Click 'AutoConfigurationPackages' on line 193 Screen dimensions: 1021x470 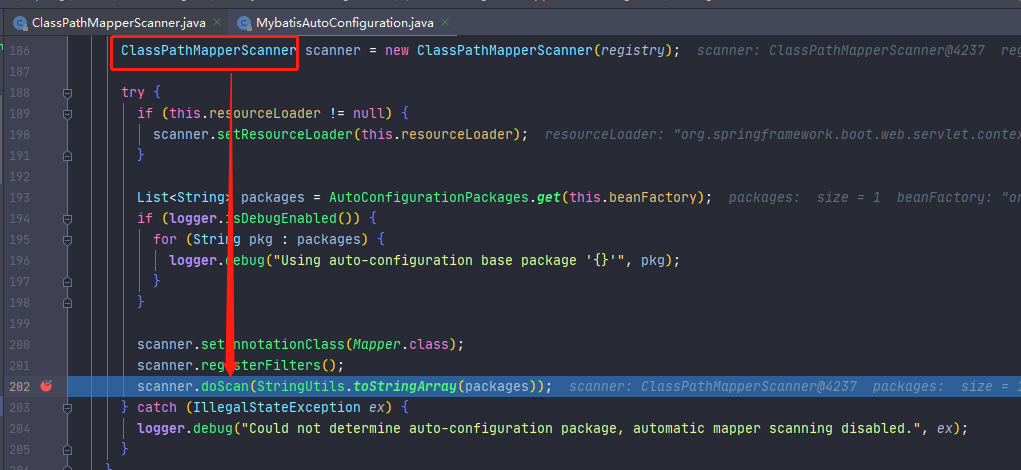pyautogui.click(x=428, y=197)
